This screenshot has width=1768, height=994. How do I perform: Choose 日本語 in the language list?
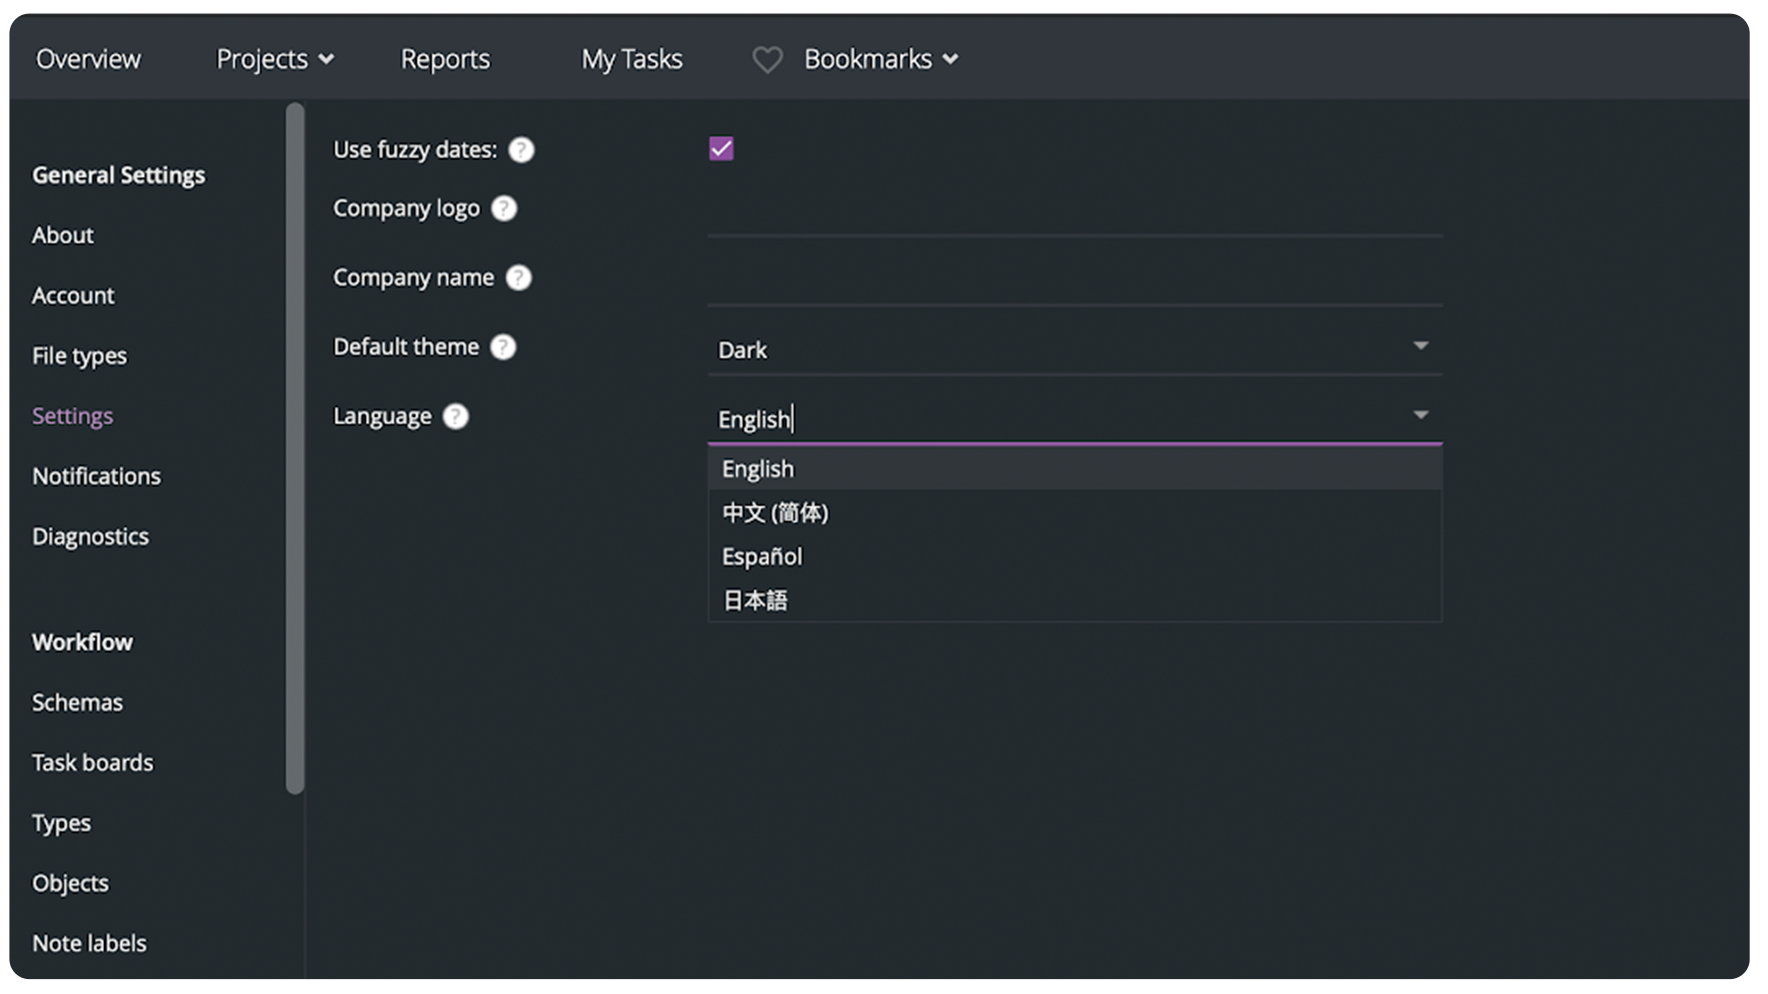(x=1074, y=600)
